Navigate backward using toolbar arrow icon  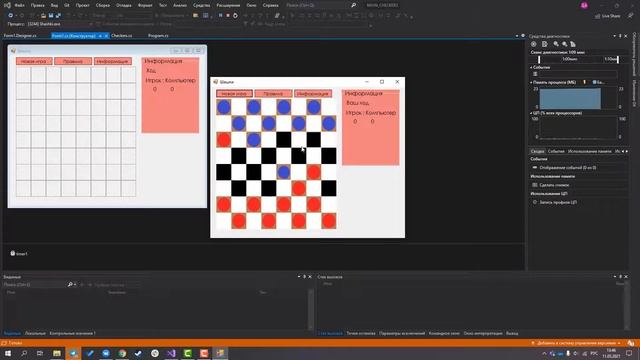tap(11, 16)
